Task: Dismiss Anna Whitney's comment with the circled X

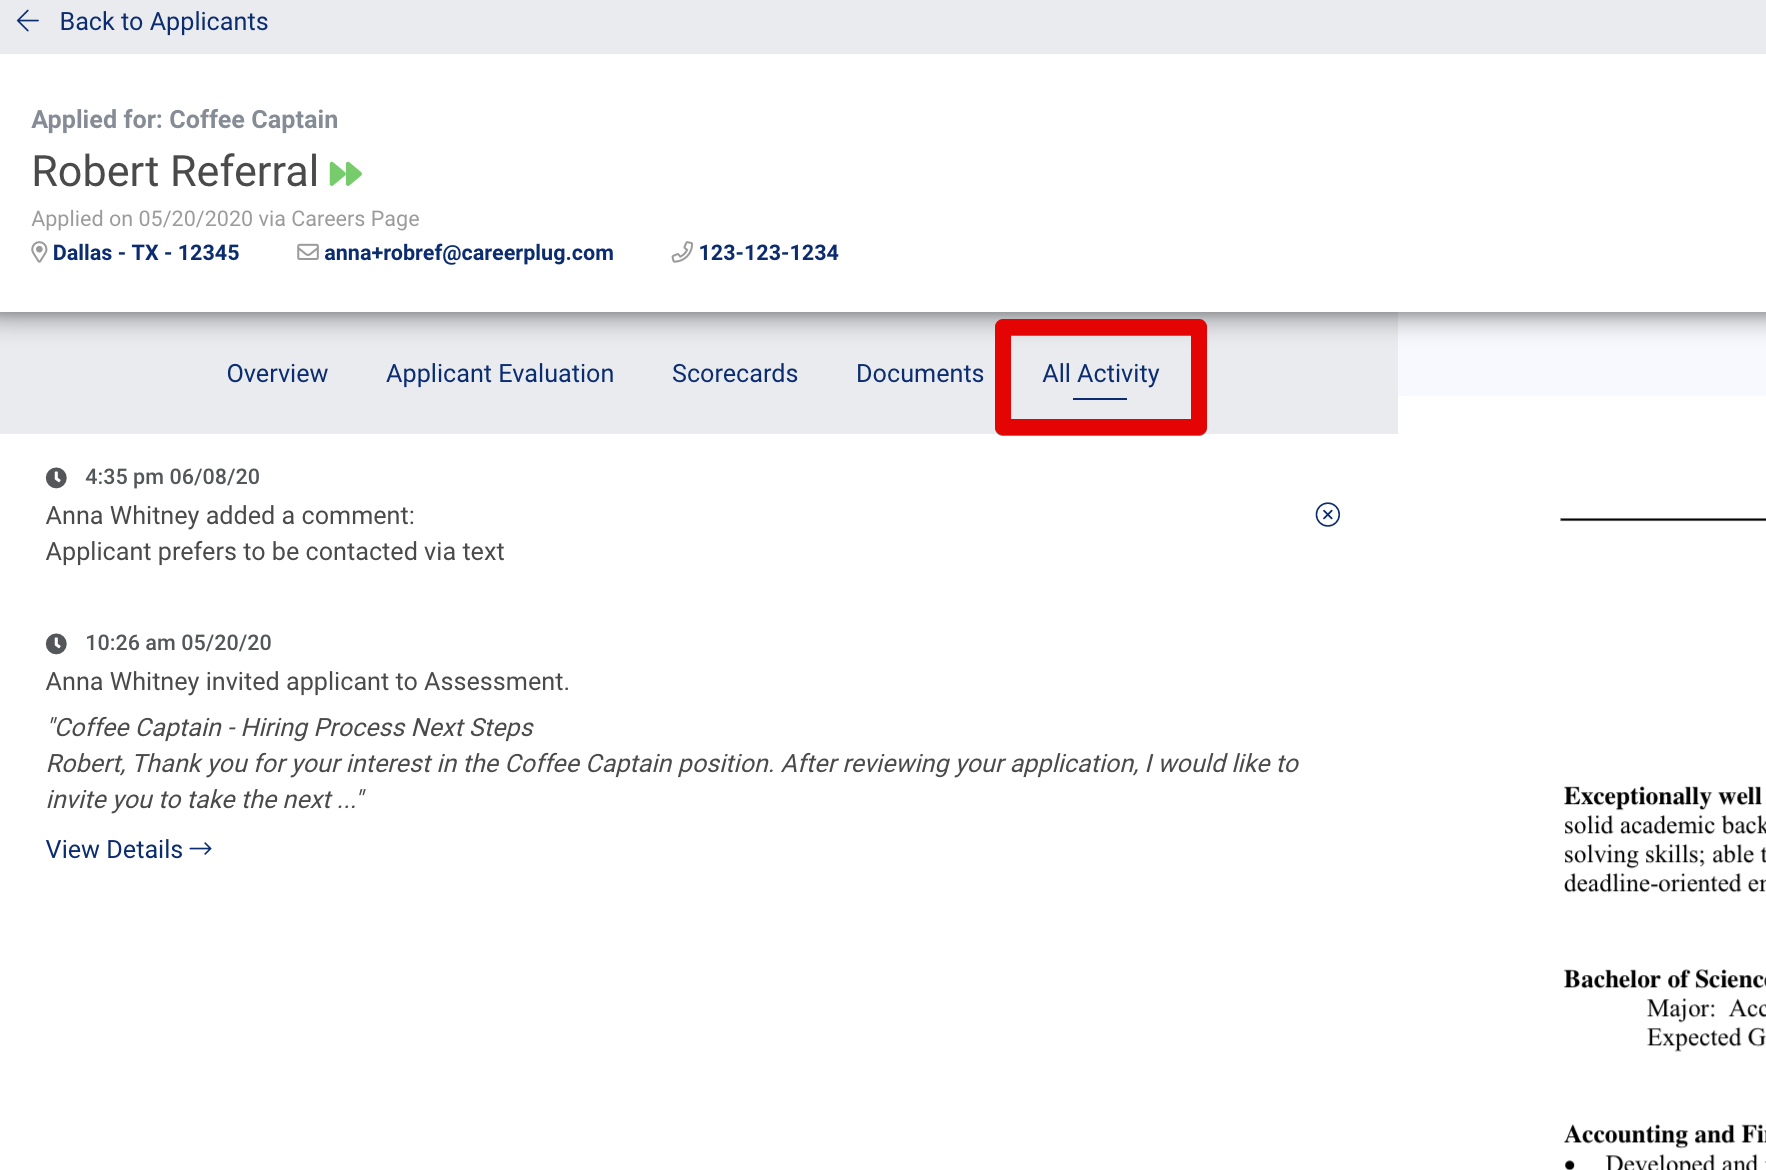Action: [x=1327, y=514]
